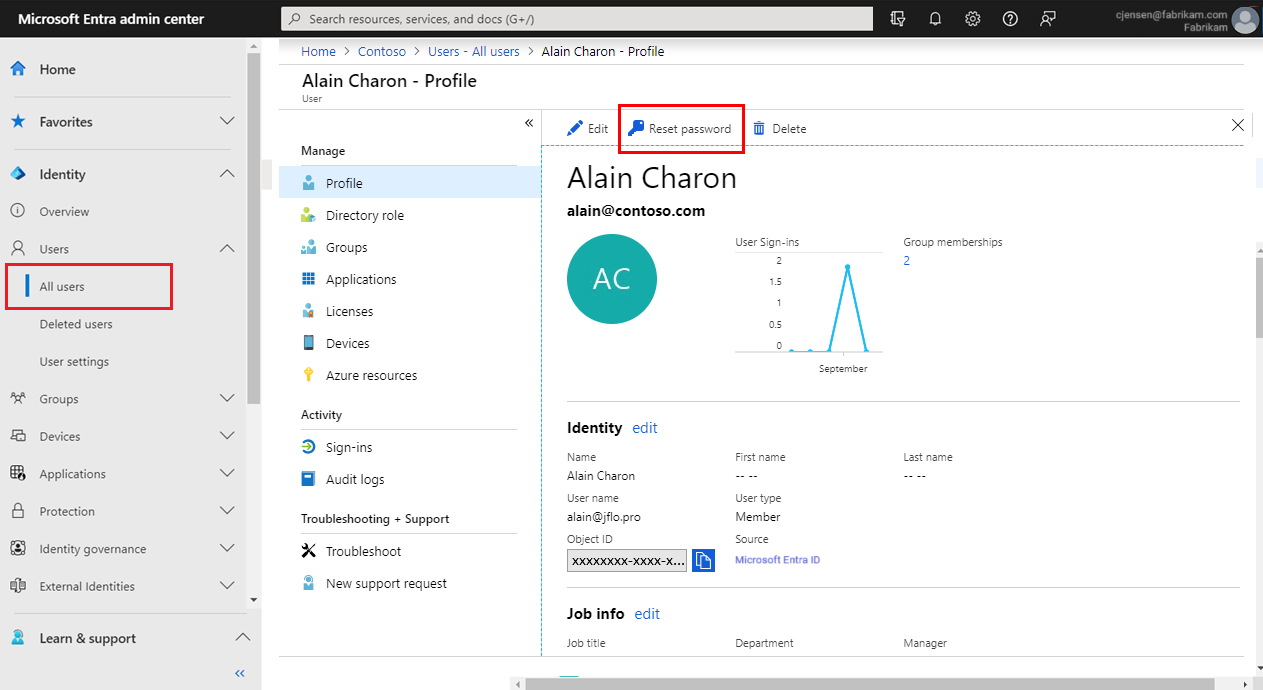This screenshot has height=690, width=1263.
Task: Collapse the Manage menu with double chevron
Action: [x=529, y=123]
